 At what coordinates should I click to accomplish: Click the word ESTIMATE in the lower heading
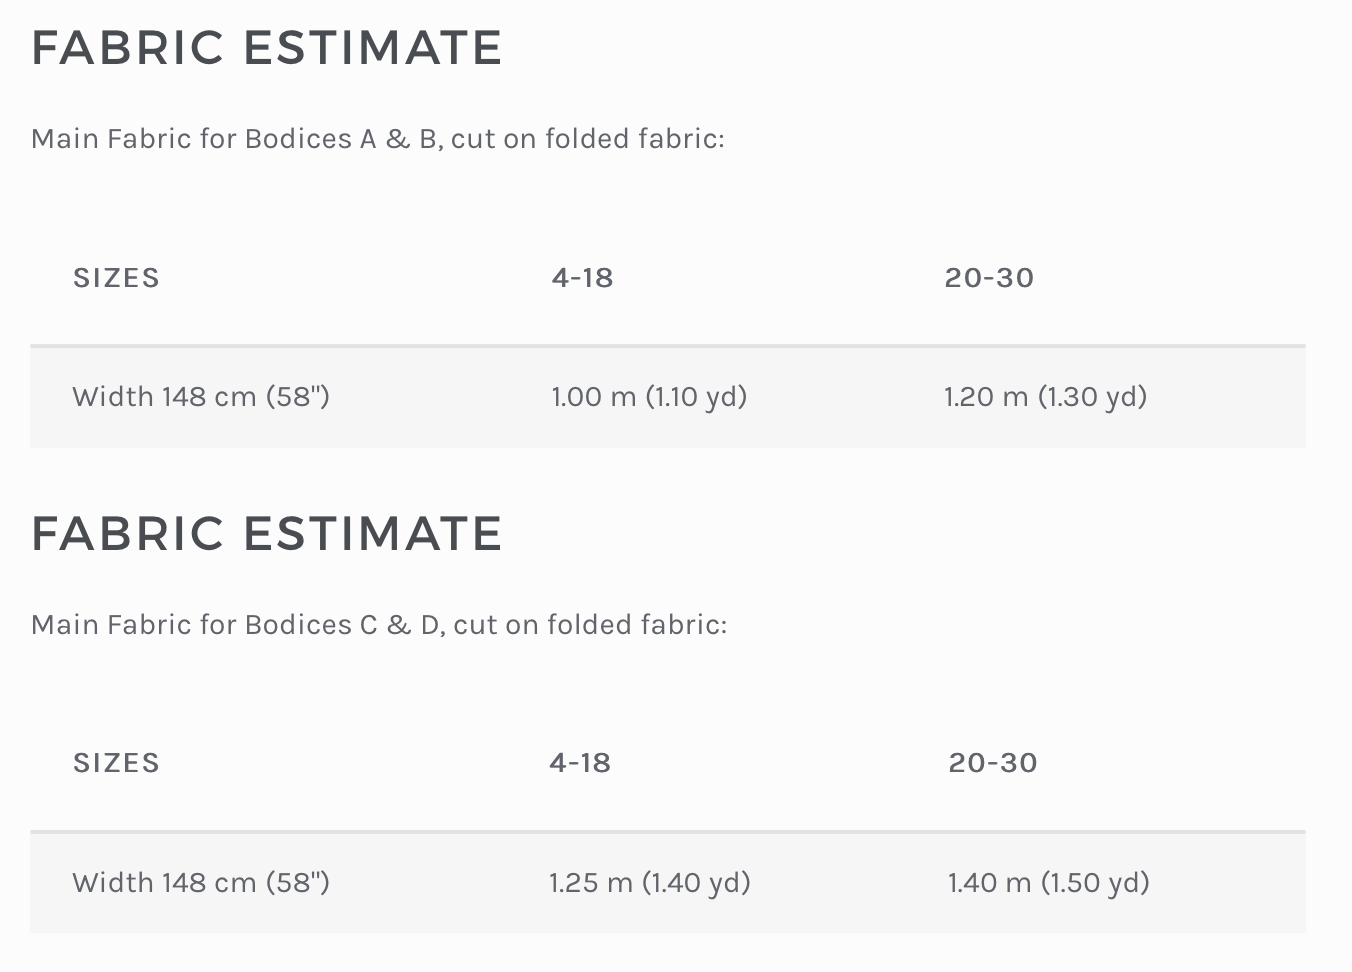point(372,533)
